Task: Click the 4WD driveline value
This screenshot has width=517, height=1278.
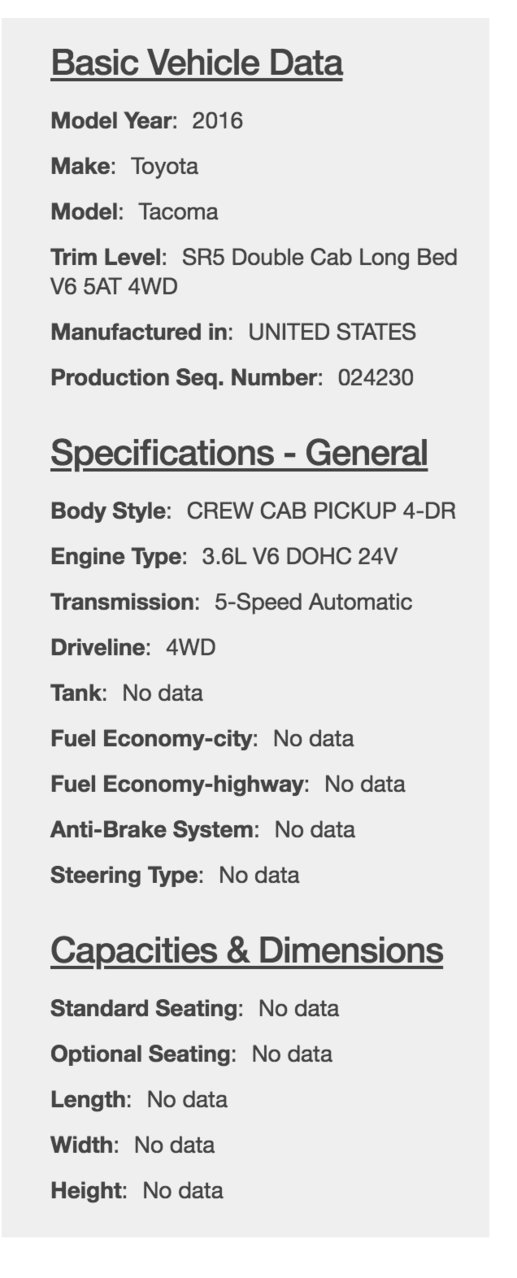Action: (191, 648)
